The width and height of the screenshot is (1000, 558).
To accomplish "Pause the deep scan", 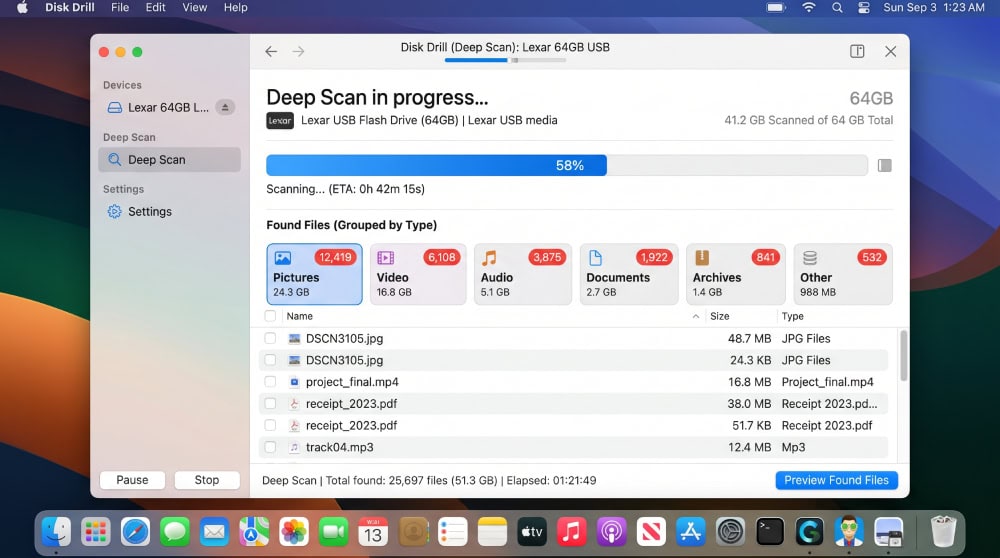I will (x=132, y=480).
